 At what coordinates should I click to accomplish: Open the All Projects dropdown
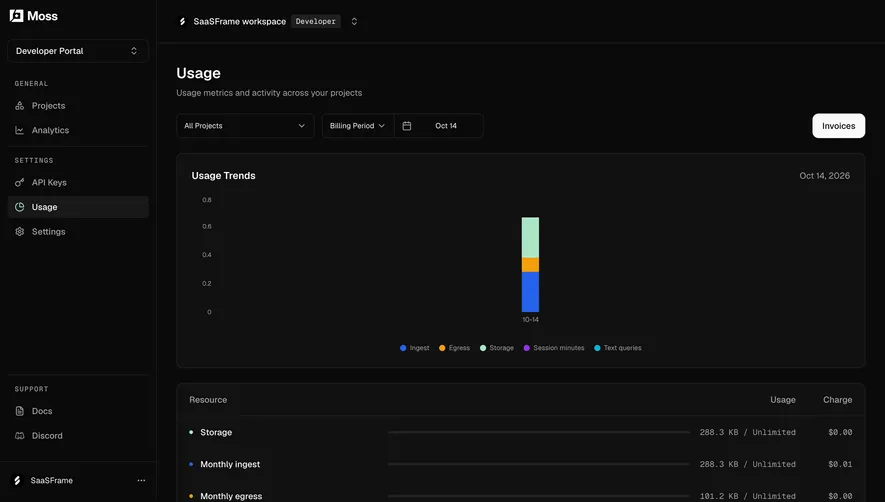coord(245,126)
